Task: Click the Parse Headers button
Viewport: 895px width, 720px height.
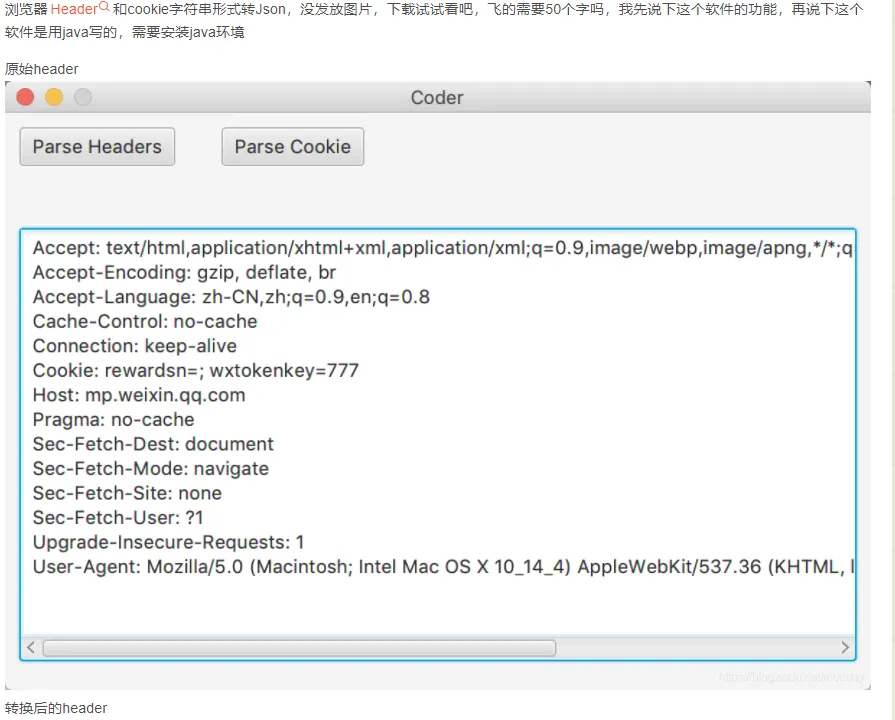Action: click(97, 147)
